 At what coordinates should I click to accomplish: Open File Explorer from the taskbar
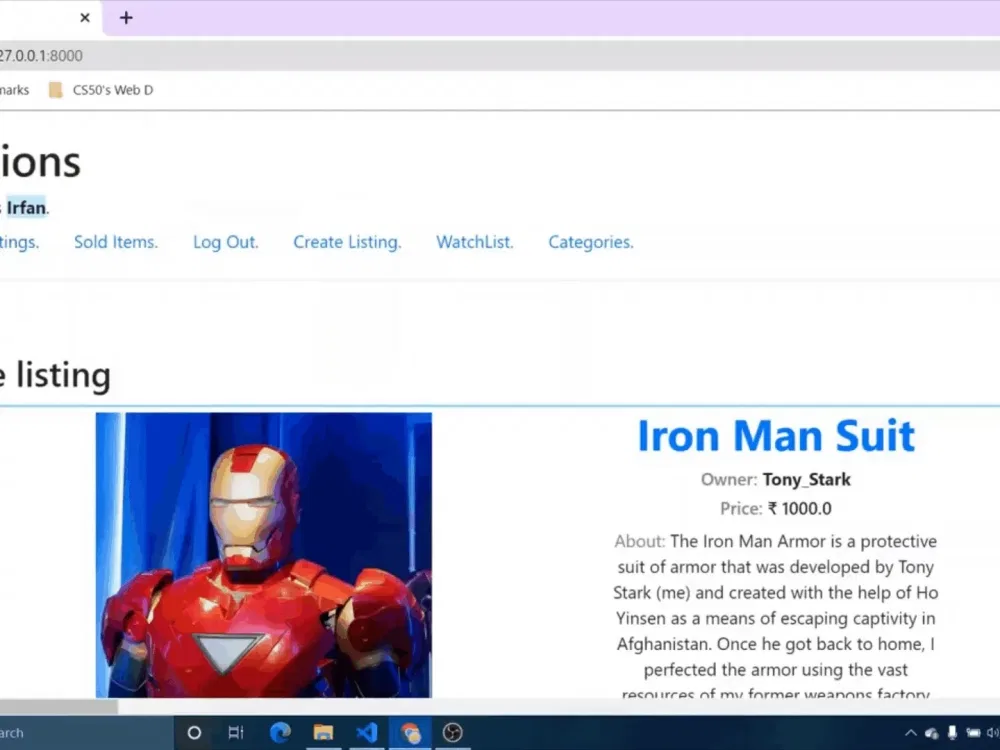(323, 733)
